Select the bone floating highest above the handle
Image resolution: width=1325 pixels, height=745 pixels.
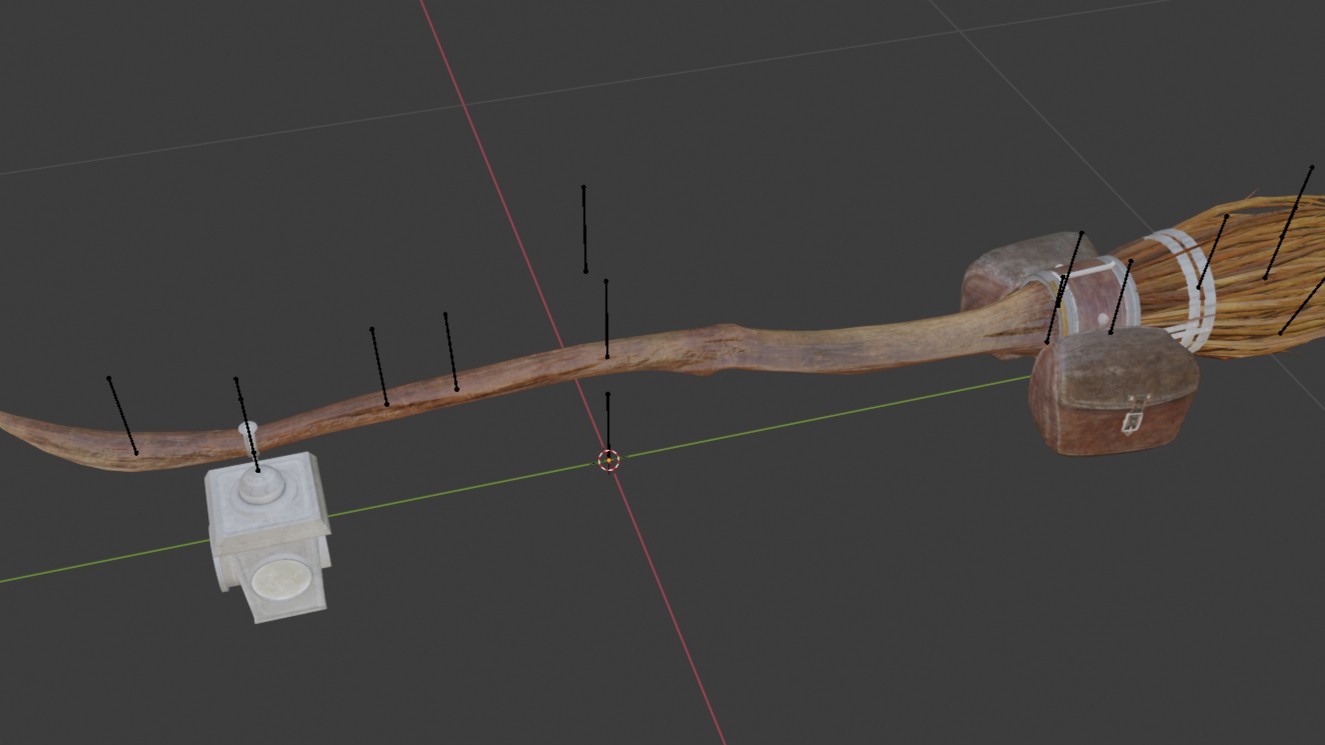pos(584,228)
